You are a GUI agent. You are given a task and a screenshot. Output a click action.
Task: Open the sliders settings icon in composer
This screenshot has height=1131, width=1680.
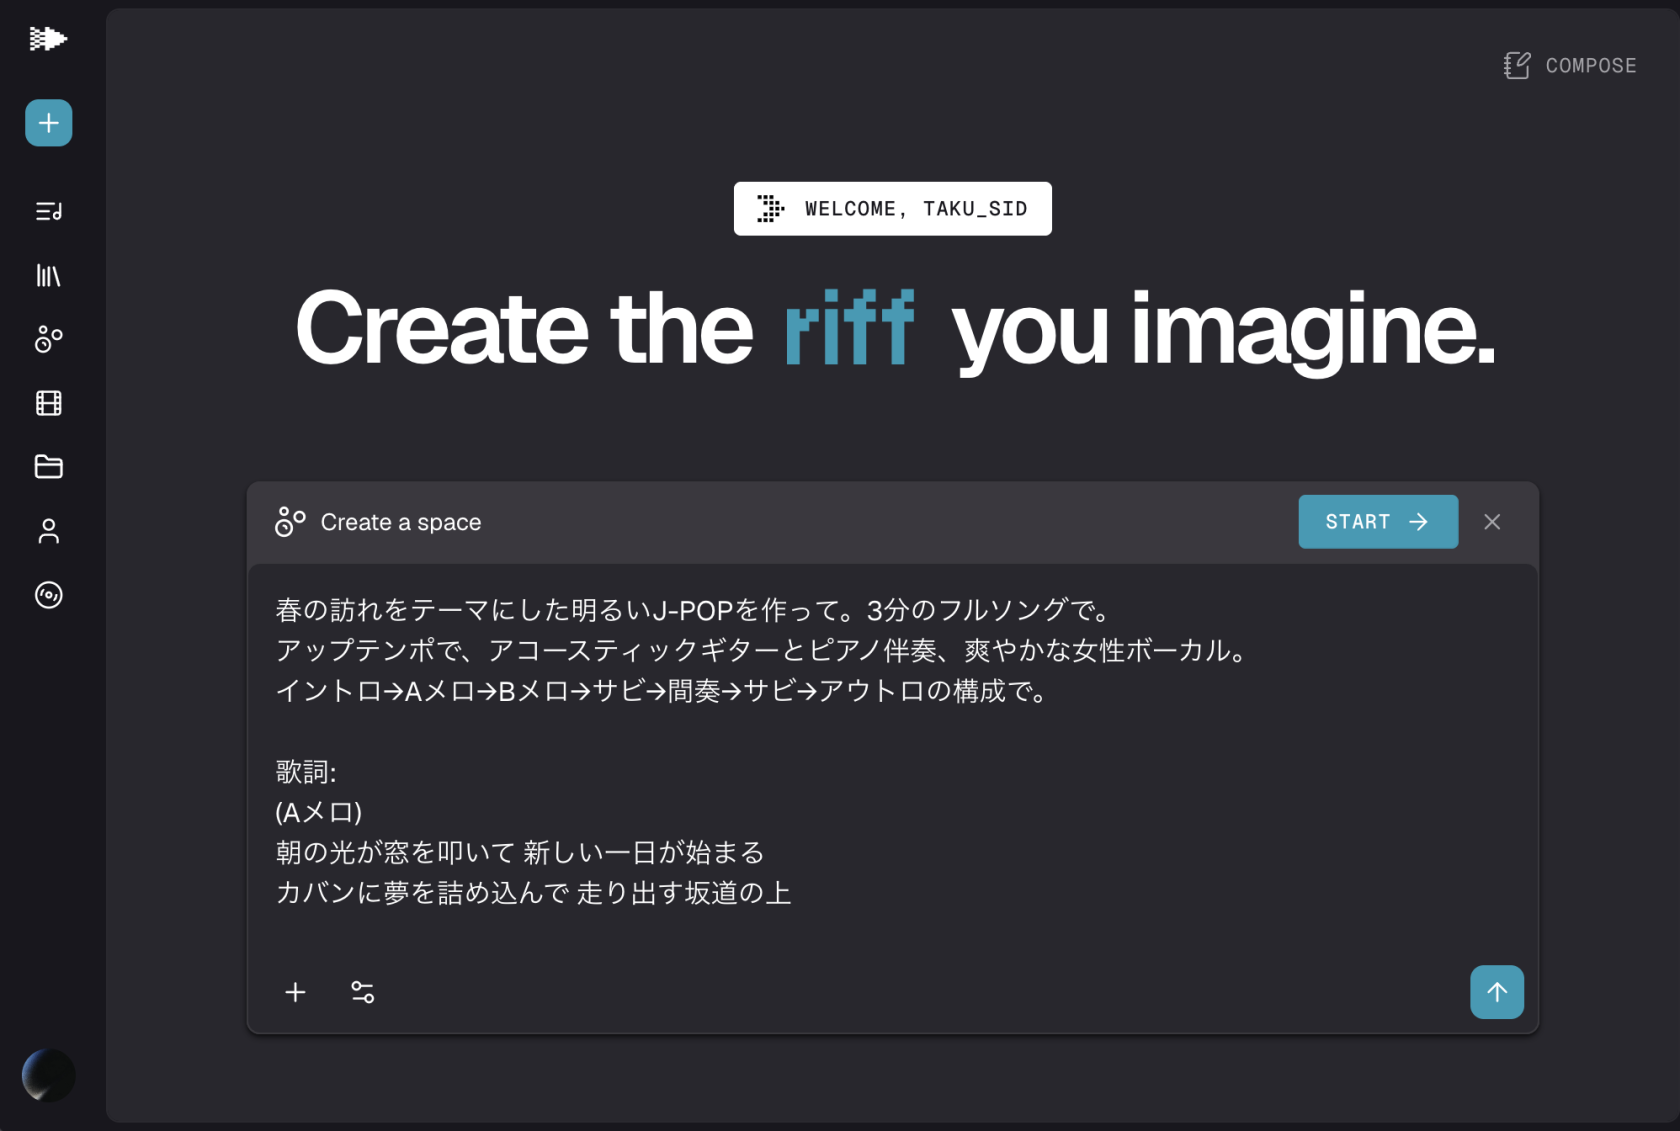pyautogui.click(x=362, y=992)
